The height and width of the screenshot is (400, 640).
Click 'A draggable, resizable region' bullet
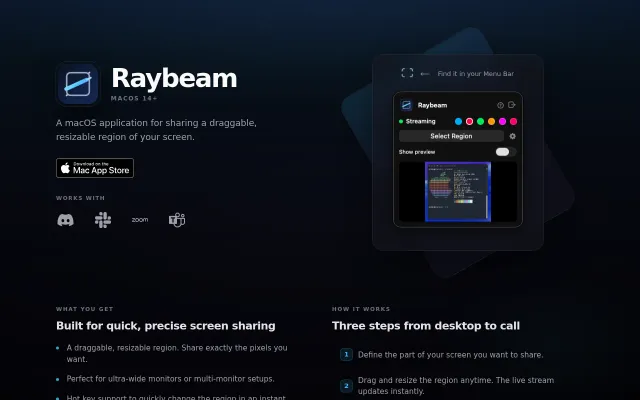[177, 353]
